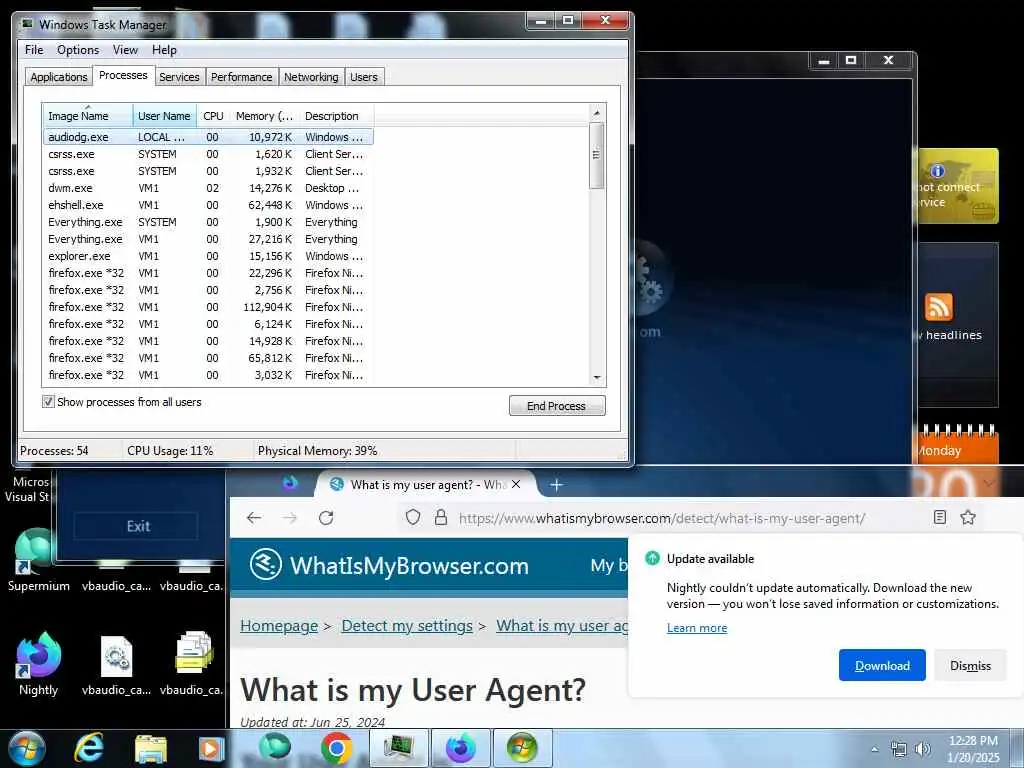Image resolution: width=1024 pixels, height=768 pixels.
Task: Open Start menu orb on taskbar
Action: (25, 748)
